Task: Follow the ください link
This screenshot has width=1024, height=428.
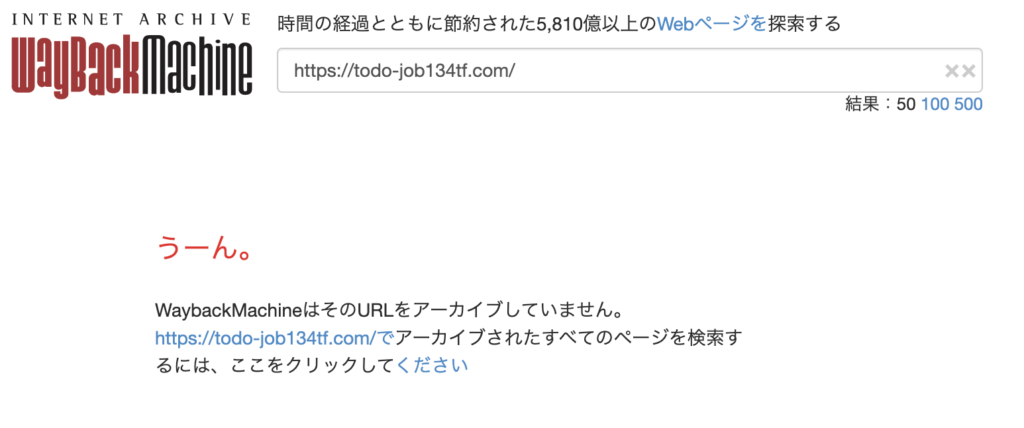Action: tap(432, 365)
